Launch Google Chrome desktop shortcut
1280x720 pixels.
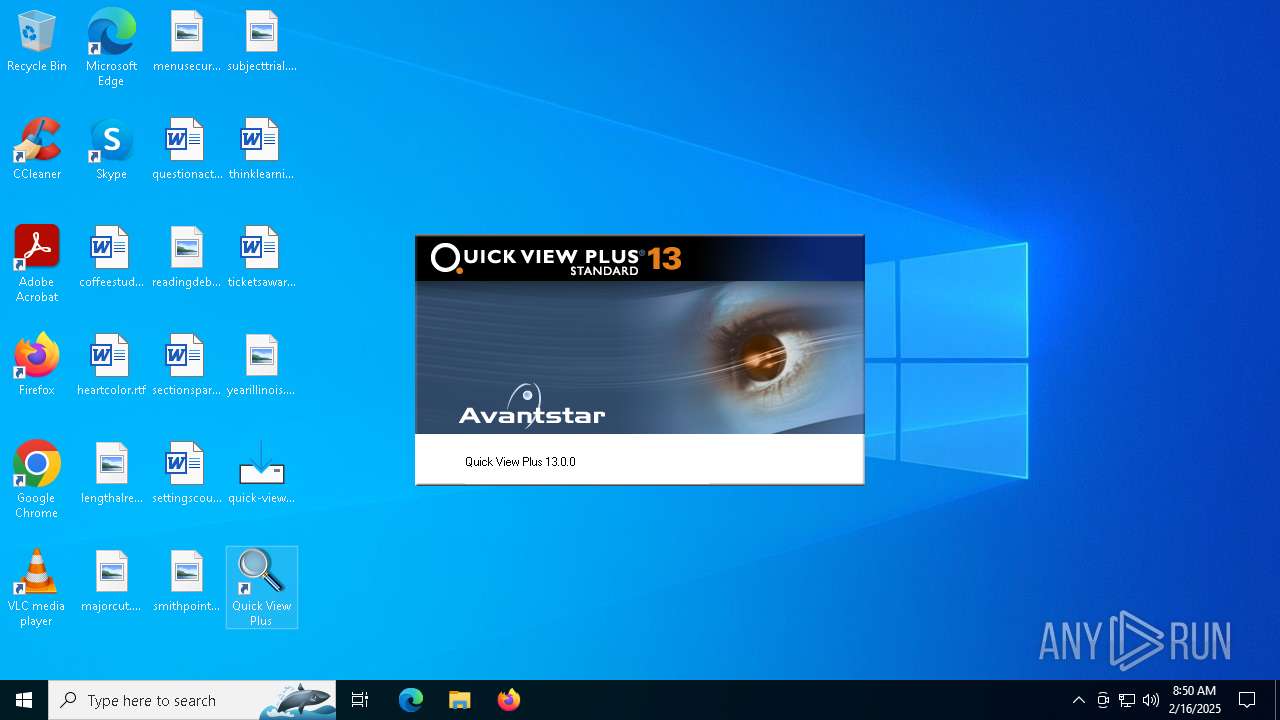[37, 480]
